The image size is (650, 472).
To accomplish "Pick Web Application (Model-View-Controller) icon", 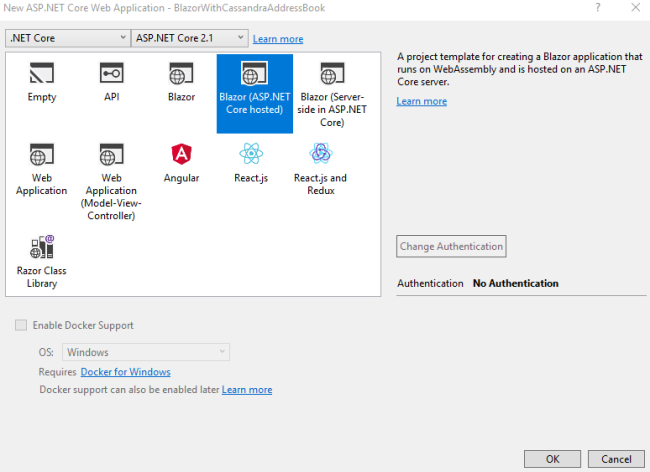I will [112, 154].
